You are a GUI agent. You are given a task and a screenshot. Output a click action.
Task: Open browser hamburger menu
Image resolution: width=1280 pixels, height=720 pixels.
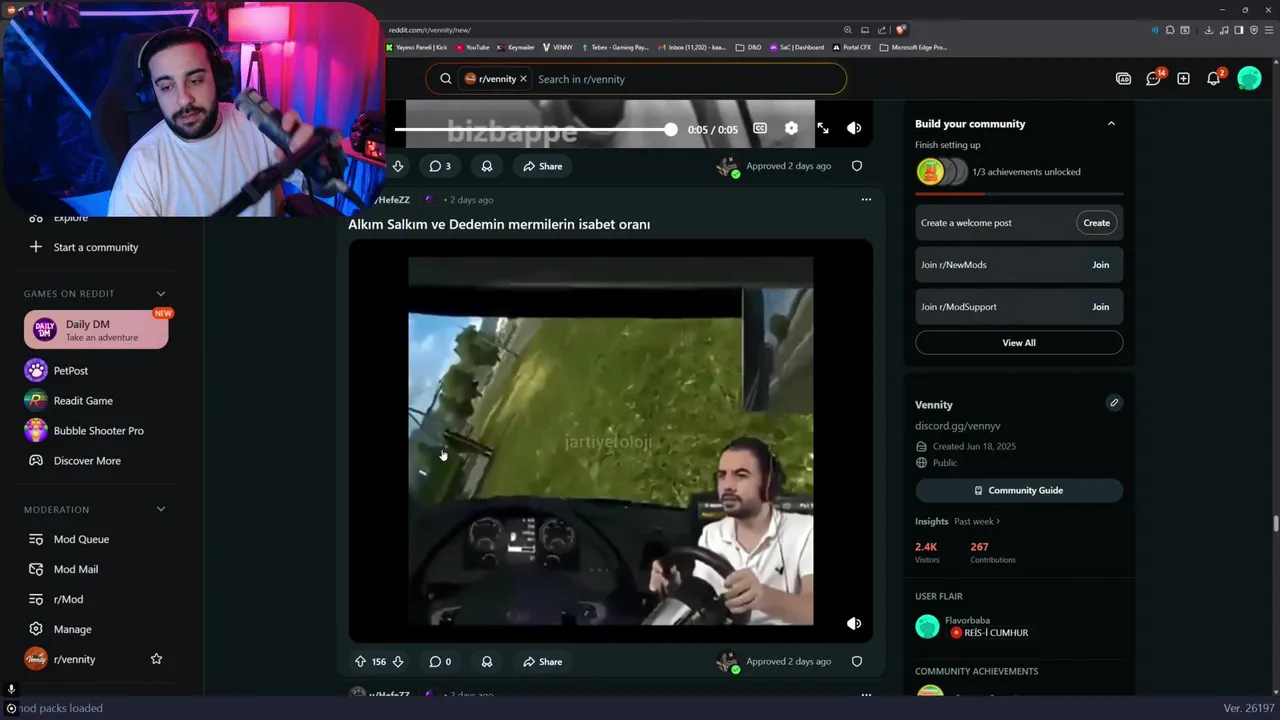(1269, 30)
